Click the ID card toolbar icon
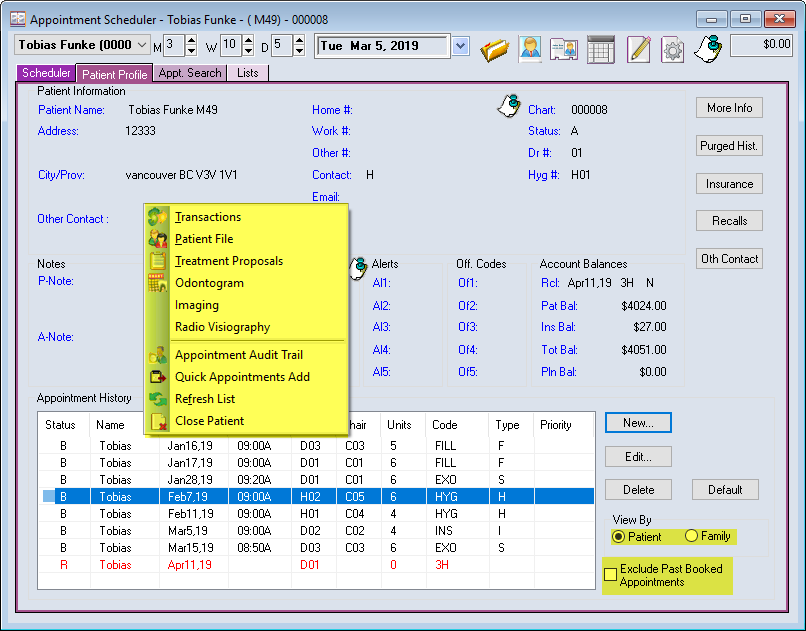This screenshot has height=631, width=806. [x=563, y=47]
